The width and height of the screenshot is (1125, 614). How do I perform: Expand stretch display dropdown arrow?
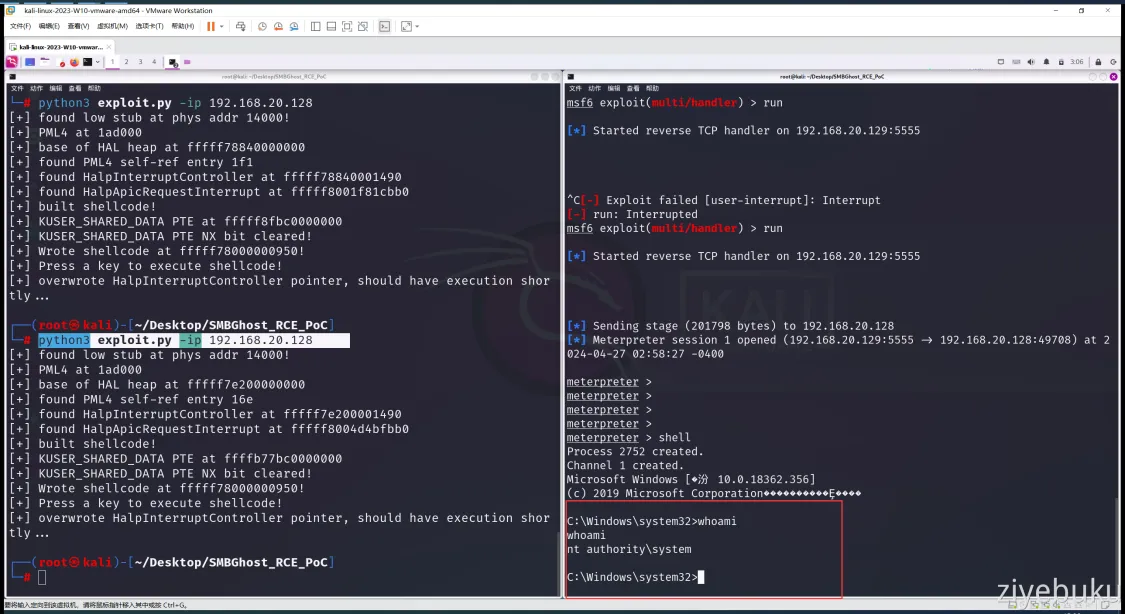click(x=417, y=27)
